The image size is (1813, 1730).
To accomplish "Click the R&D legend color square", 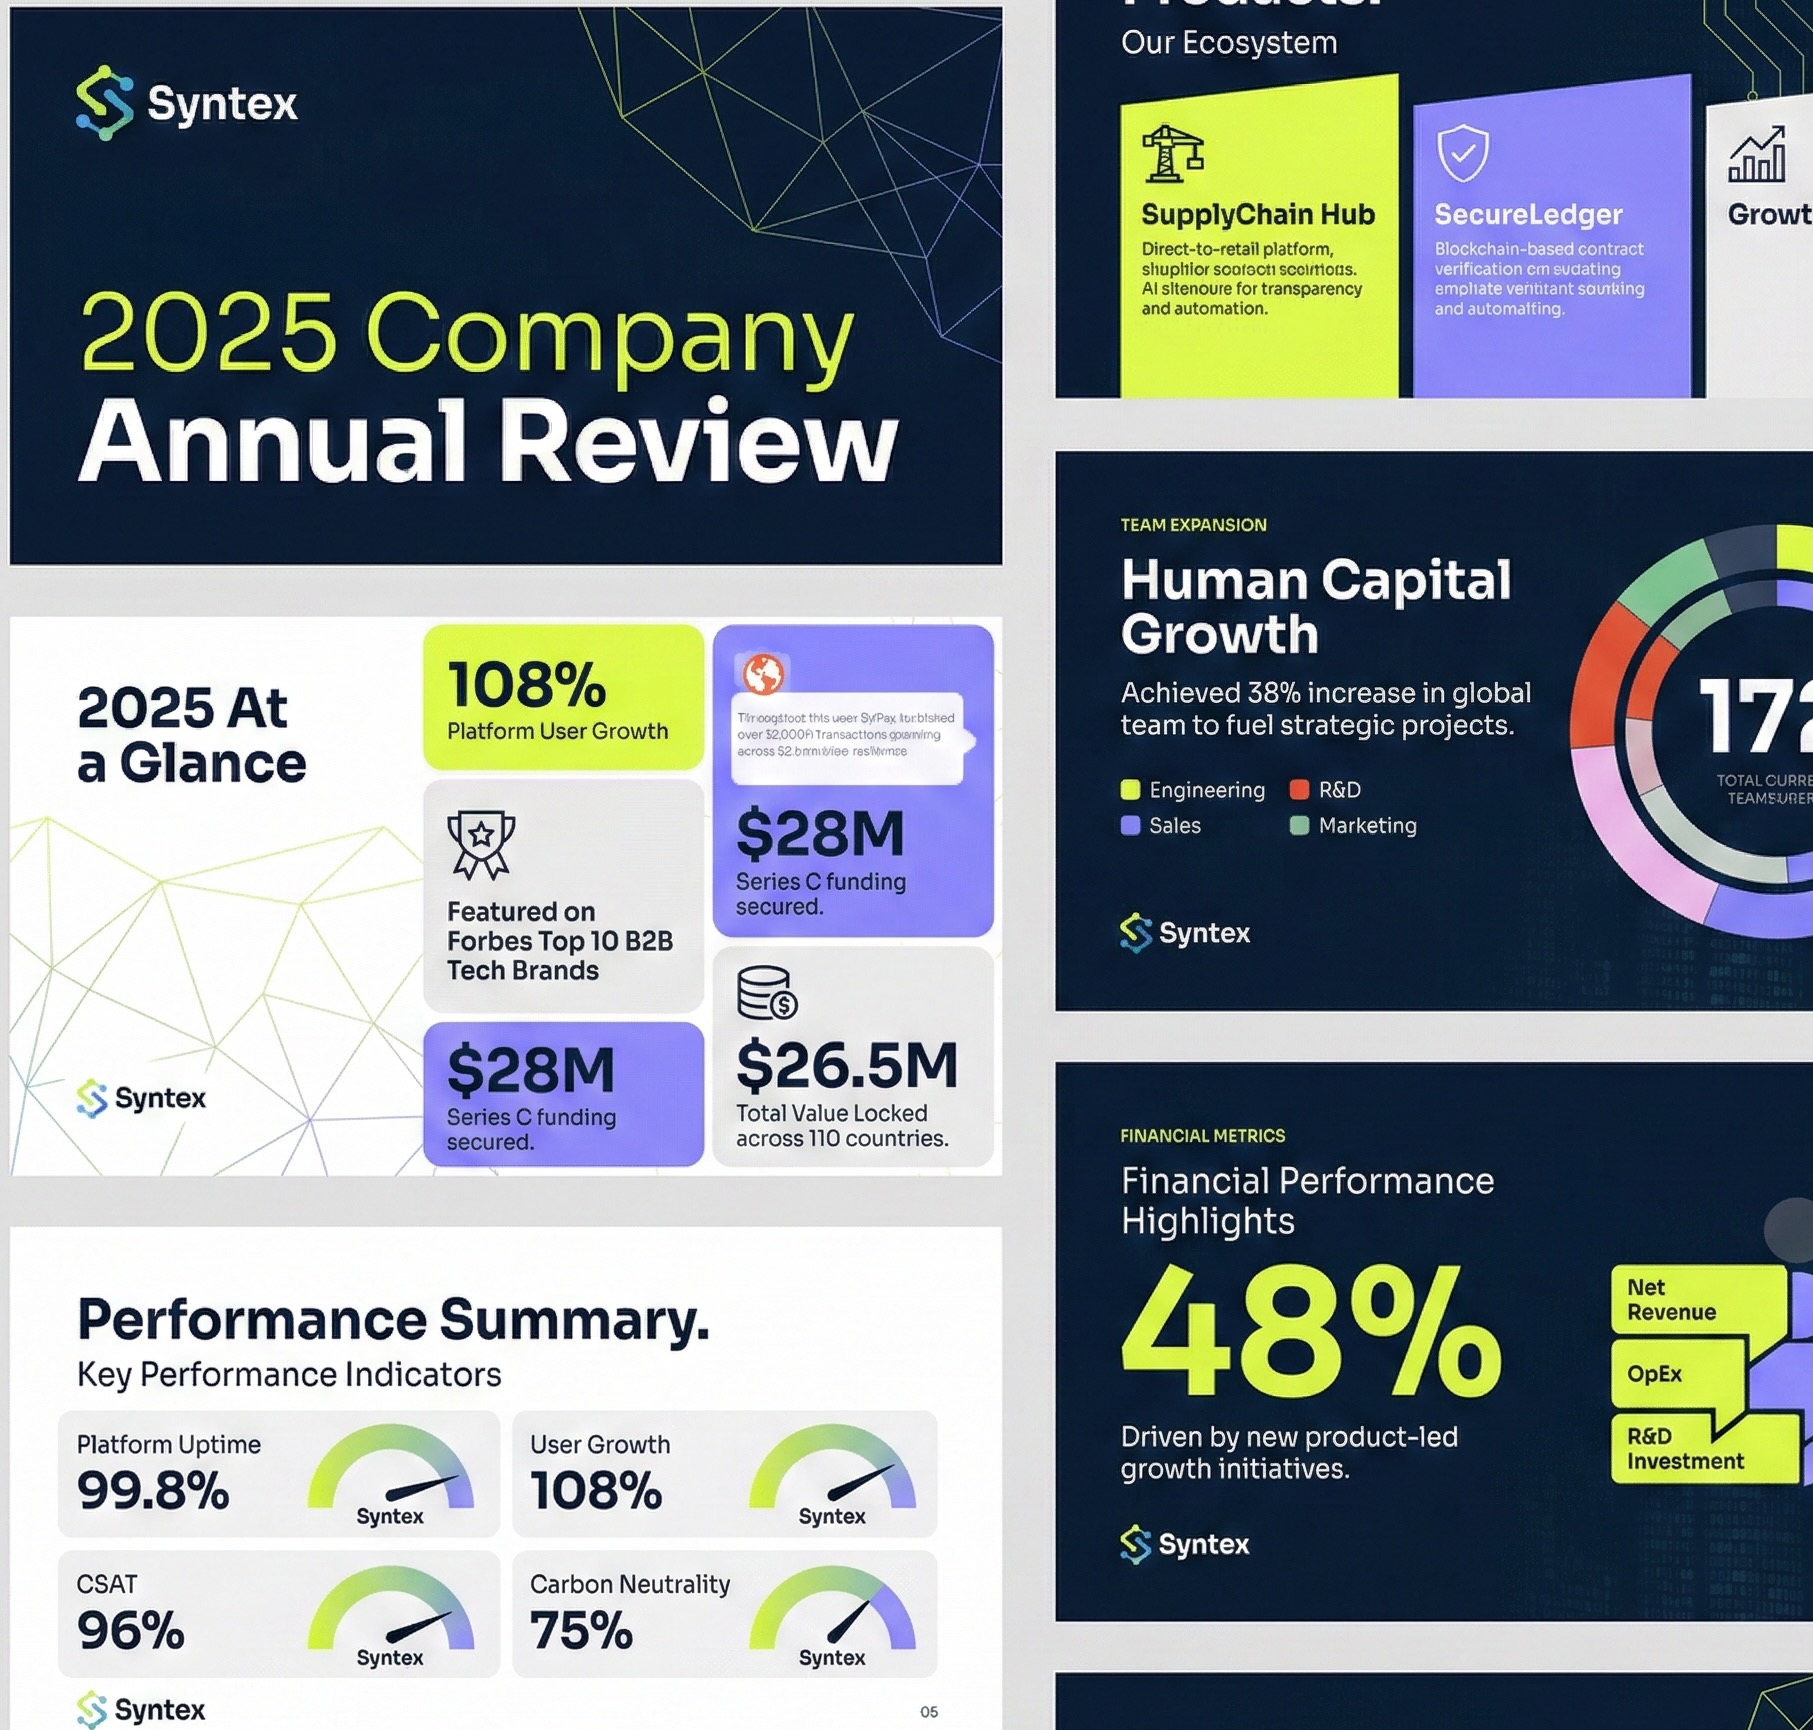I will tap(1299, 790).
